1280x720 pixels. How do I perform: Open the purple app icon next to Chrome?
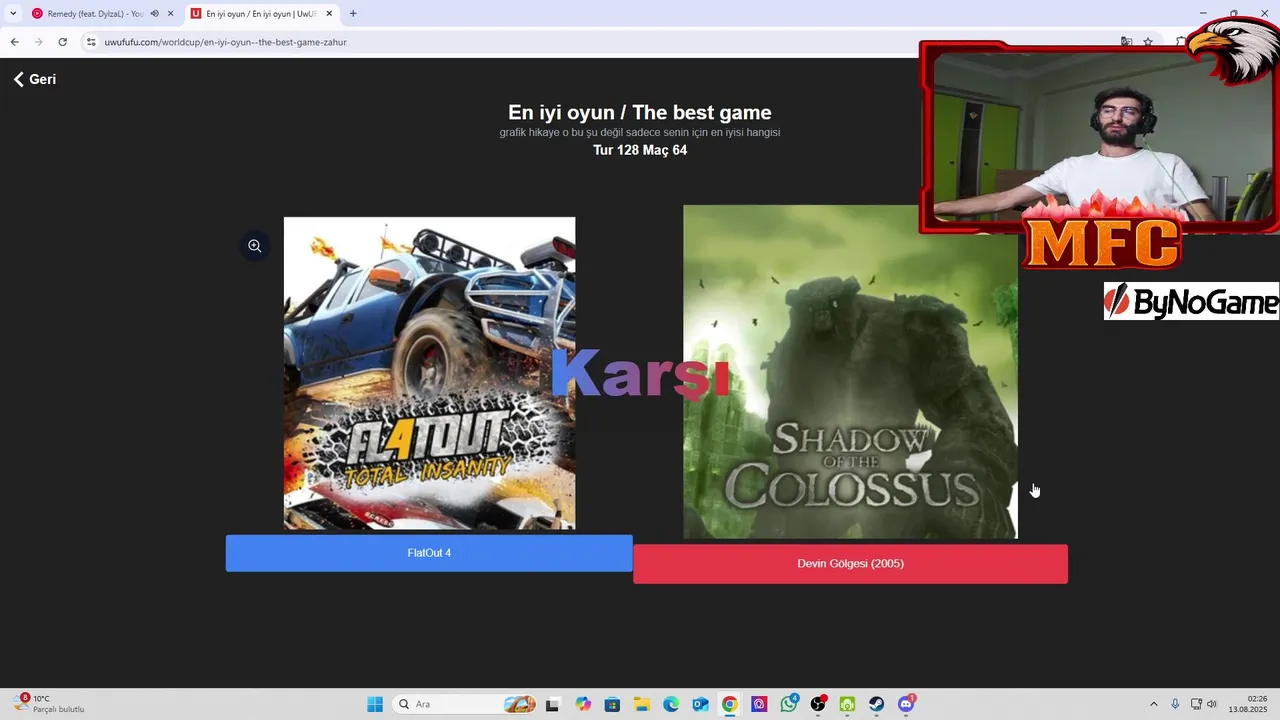coord(759,704)
